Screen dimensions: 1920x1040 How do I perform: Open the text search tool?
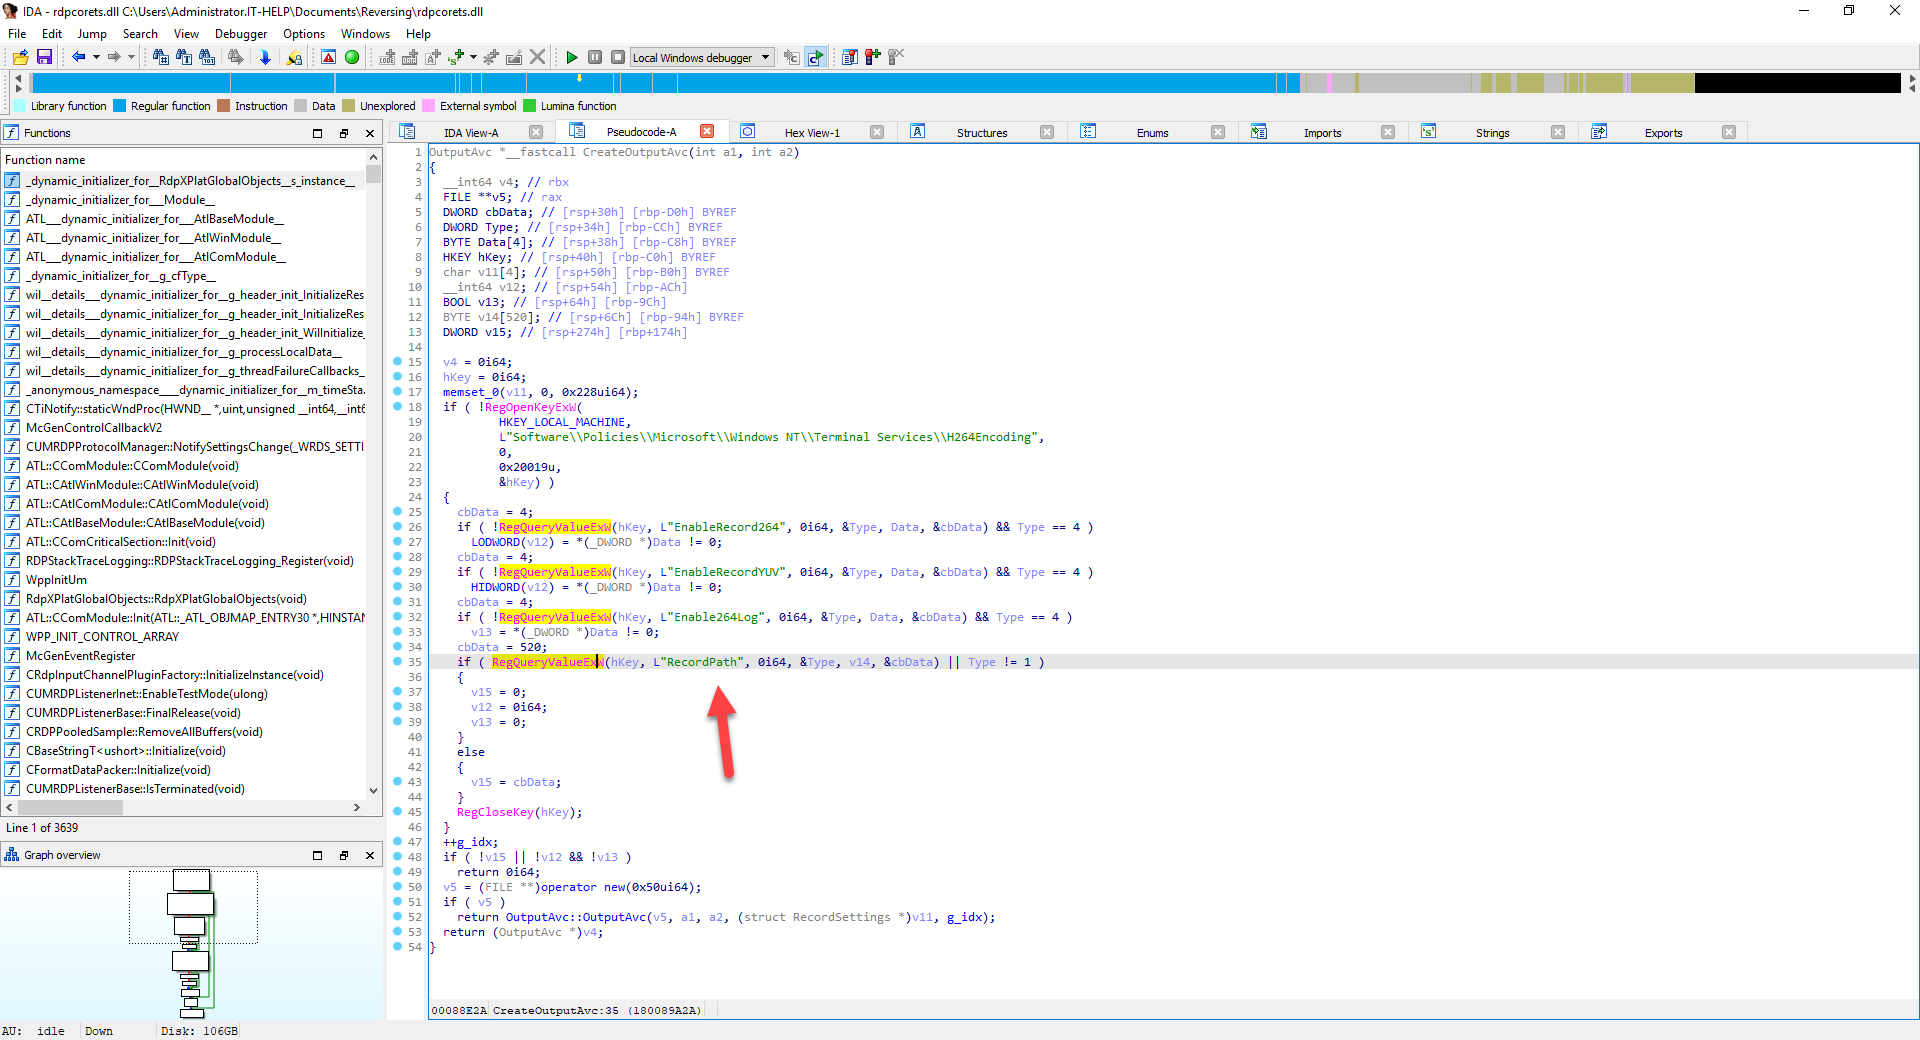coord(184,57)
